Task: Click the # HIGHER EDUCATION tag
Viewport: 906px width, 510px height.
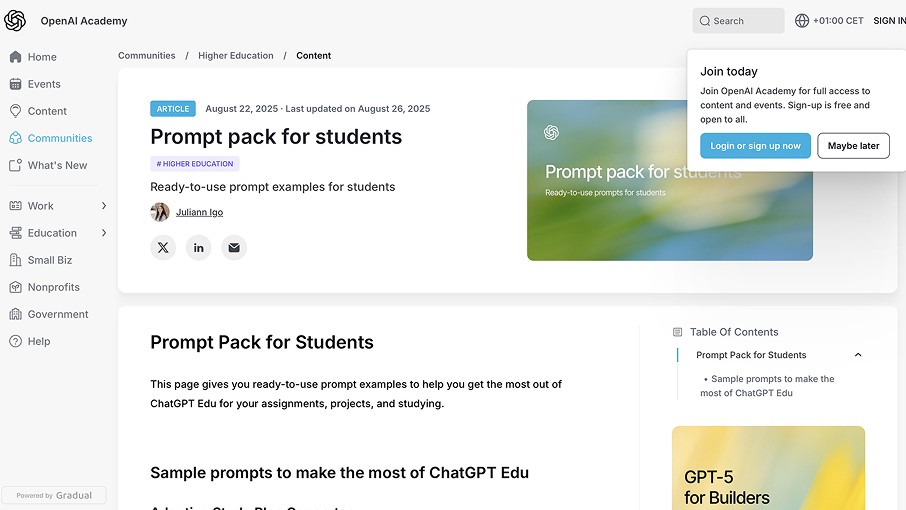Action: point(195,163)
